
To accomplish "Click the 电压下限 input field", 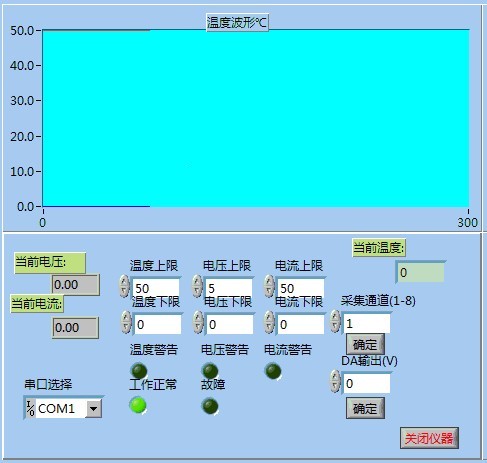I will pyautogui.click(x=230, y=324).
